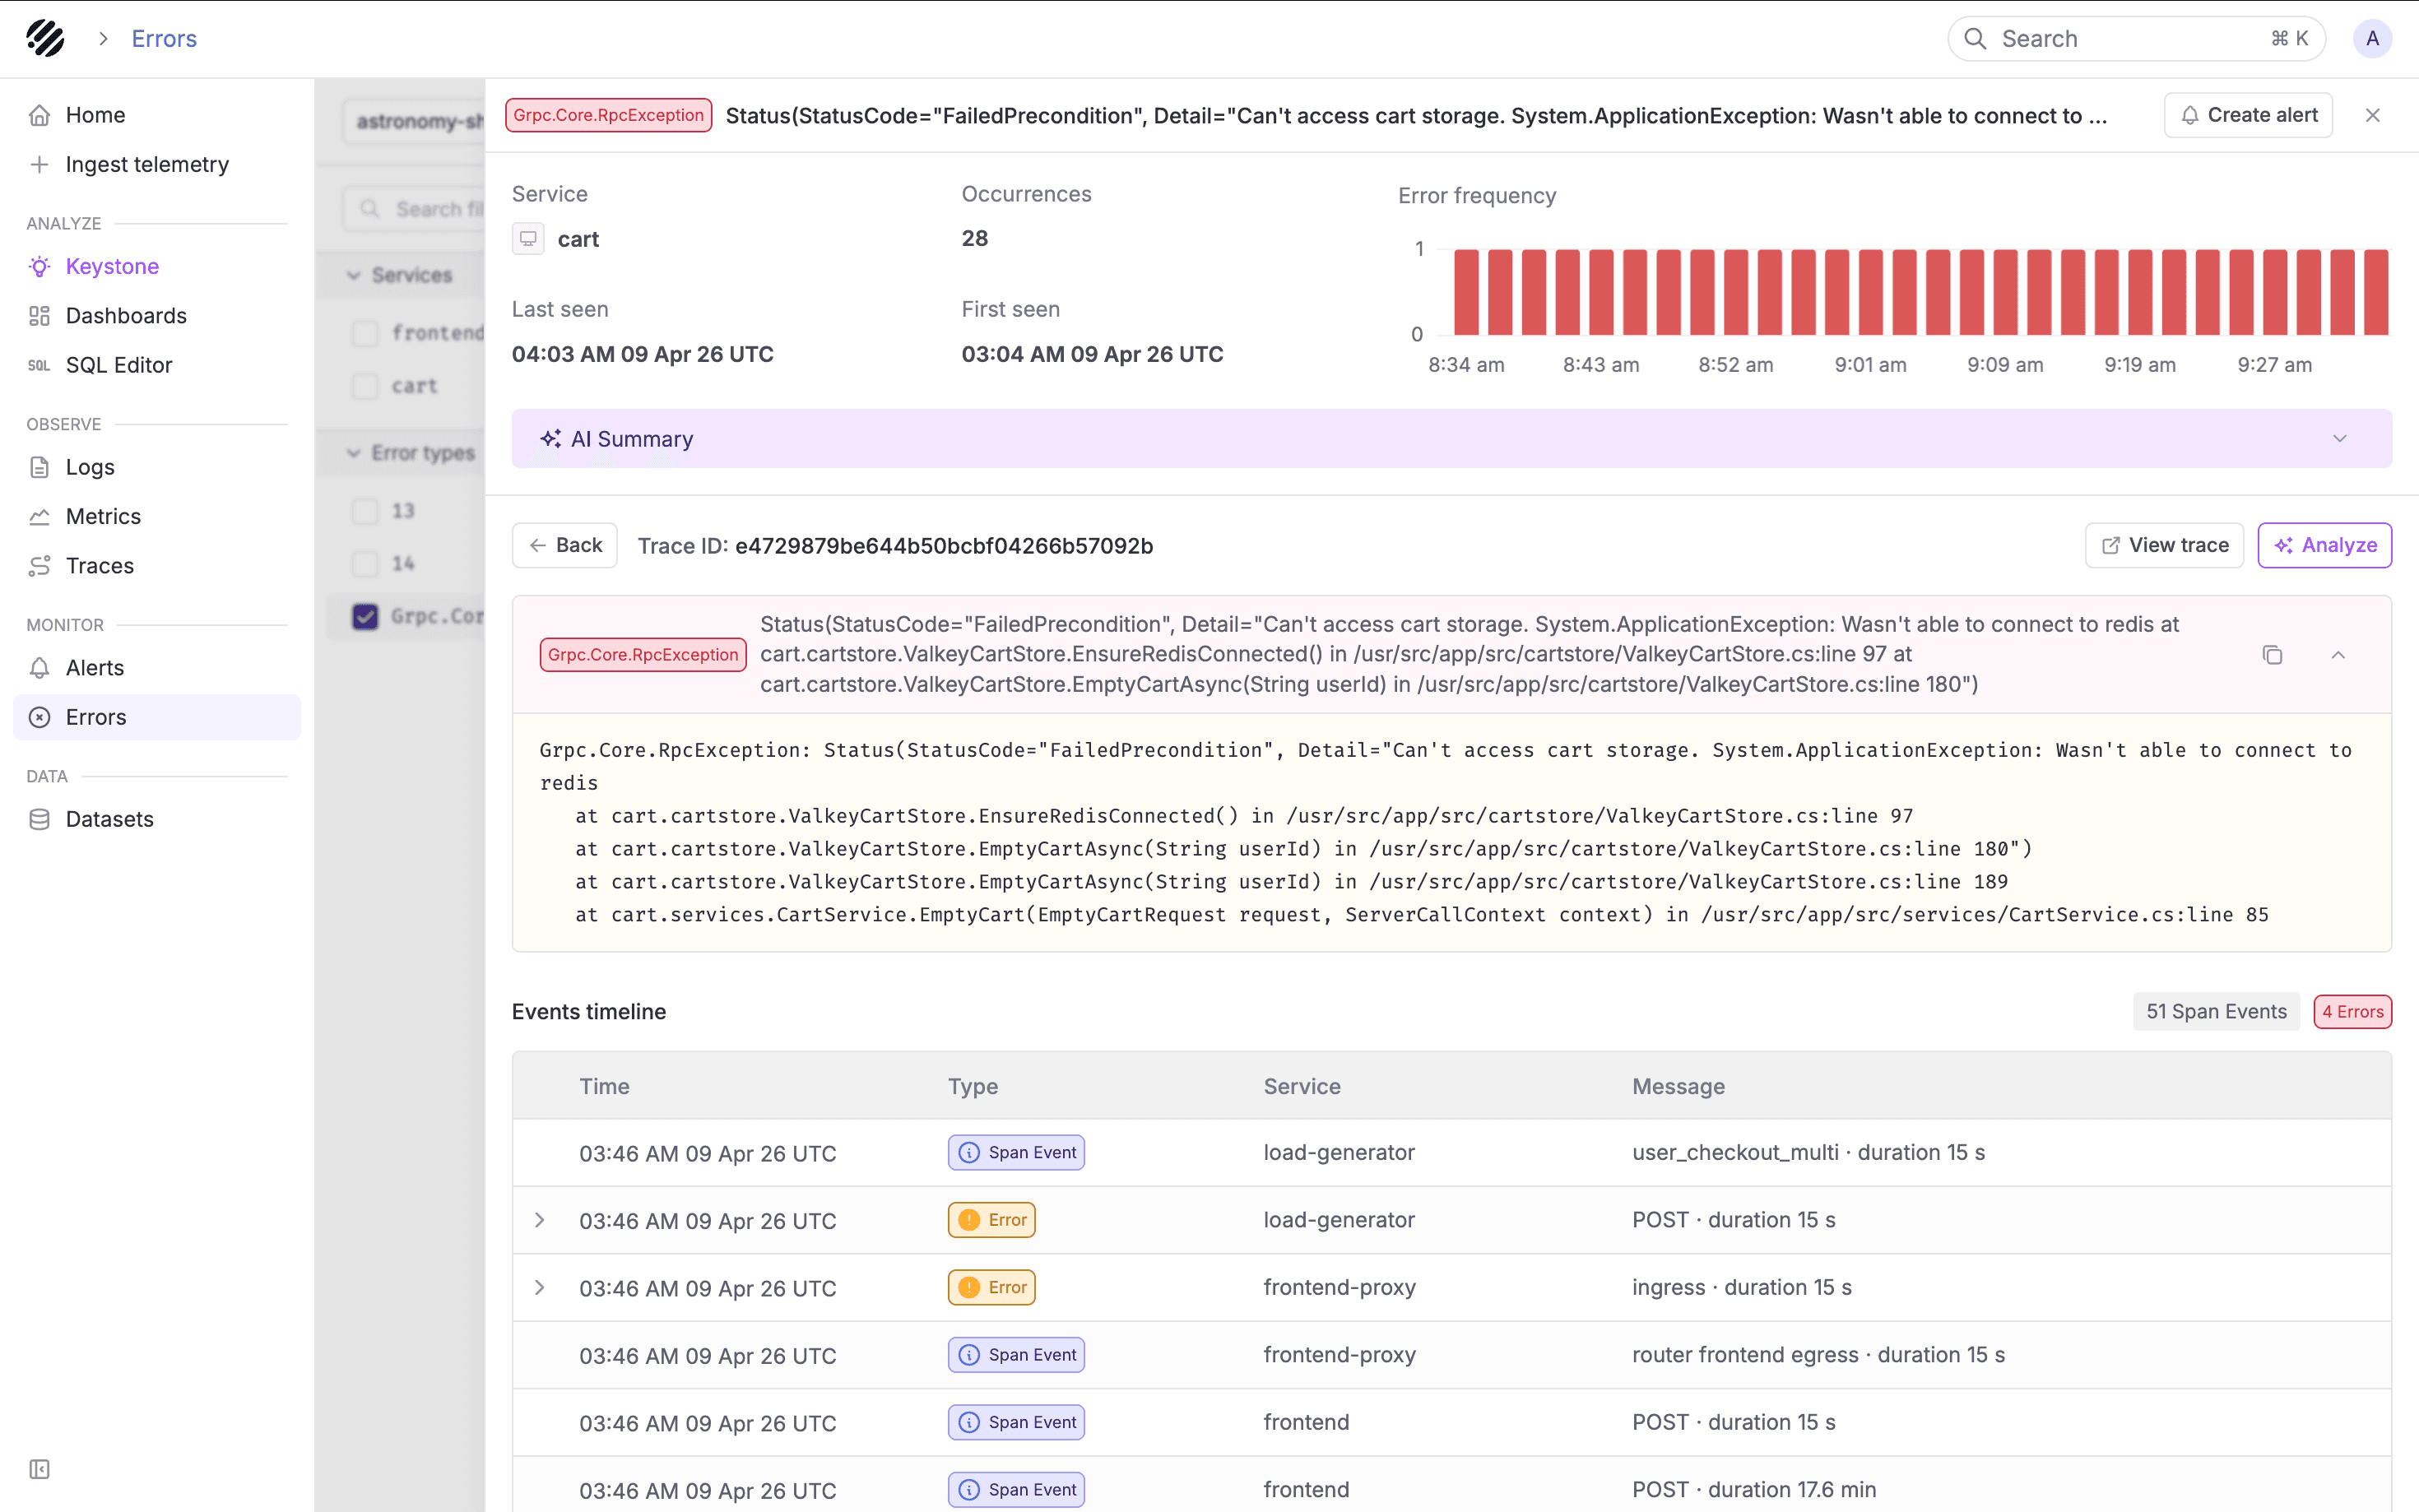Collapse the exception stack trace chevron
2419x1512 pixels.
coord(2338,655)
